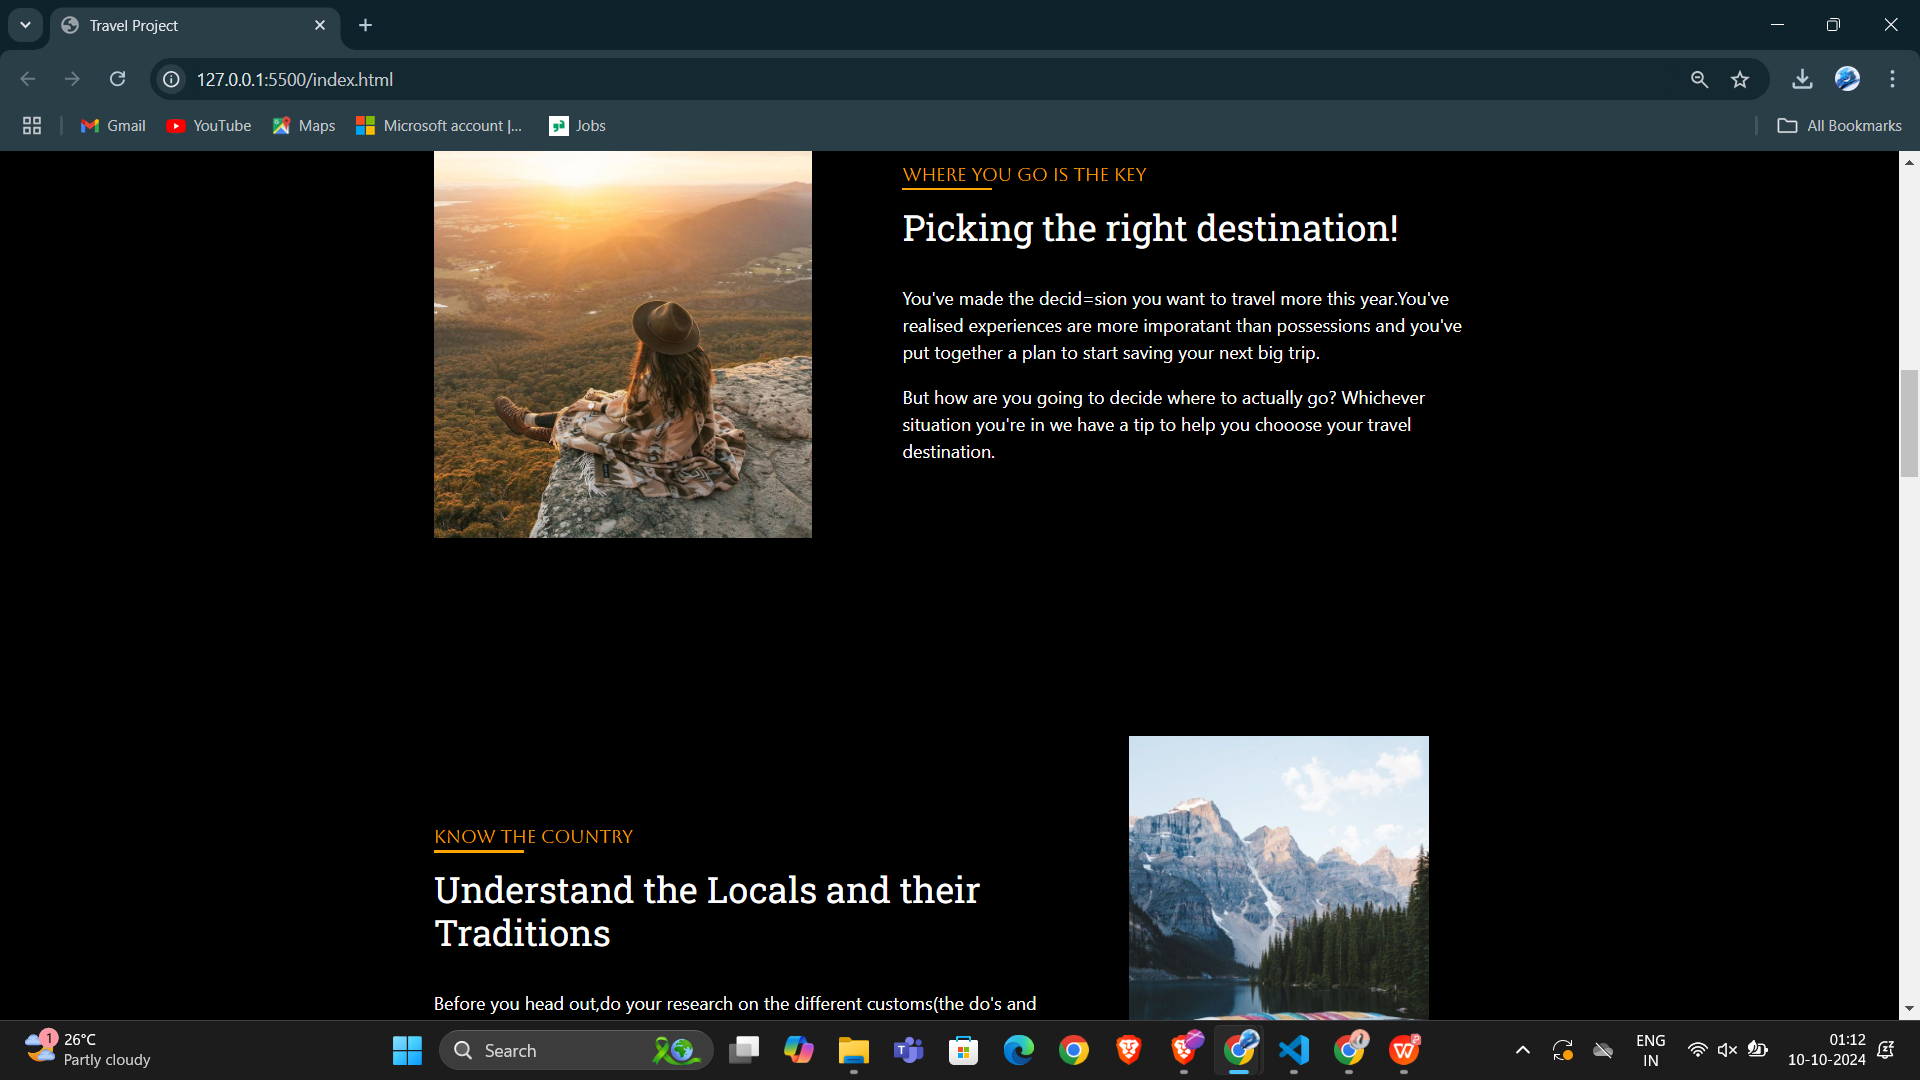Launch Copilot from the taskbar
The height and width of the screenshot is (1080, 1920).
(799, 1050)
